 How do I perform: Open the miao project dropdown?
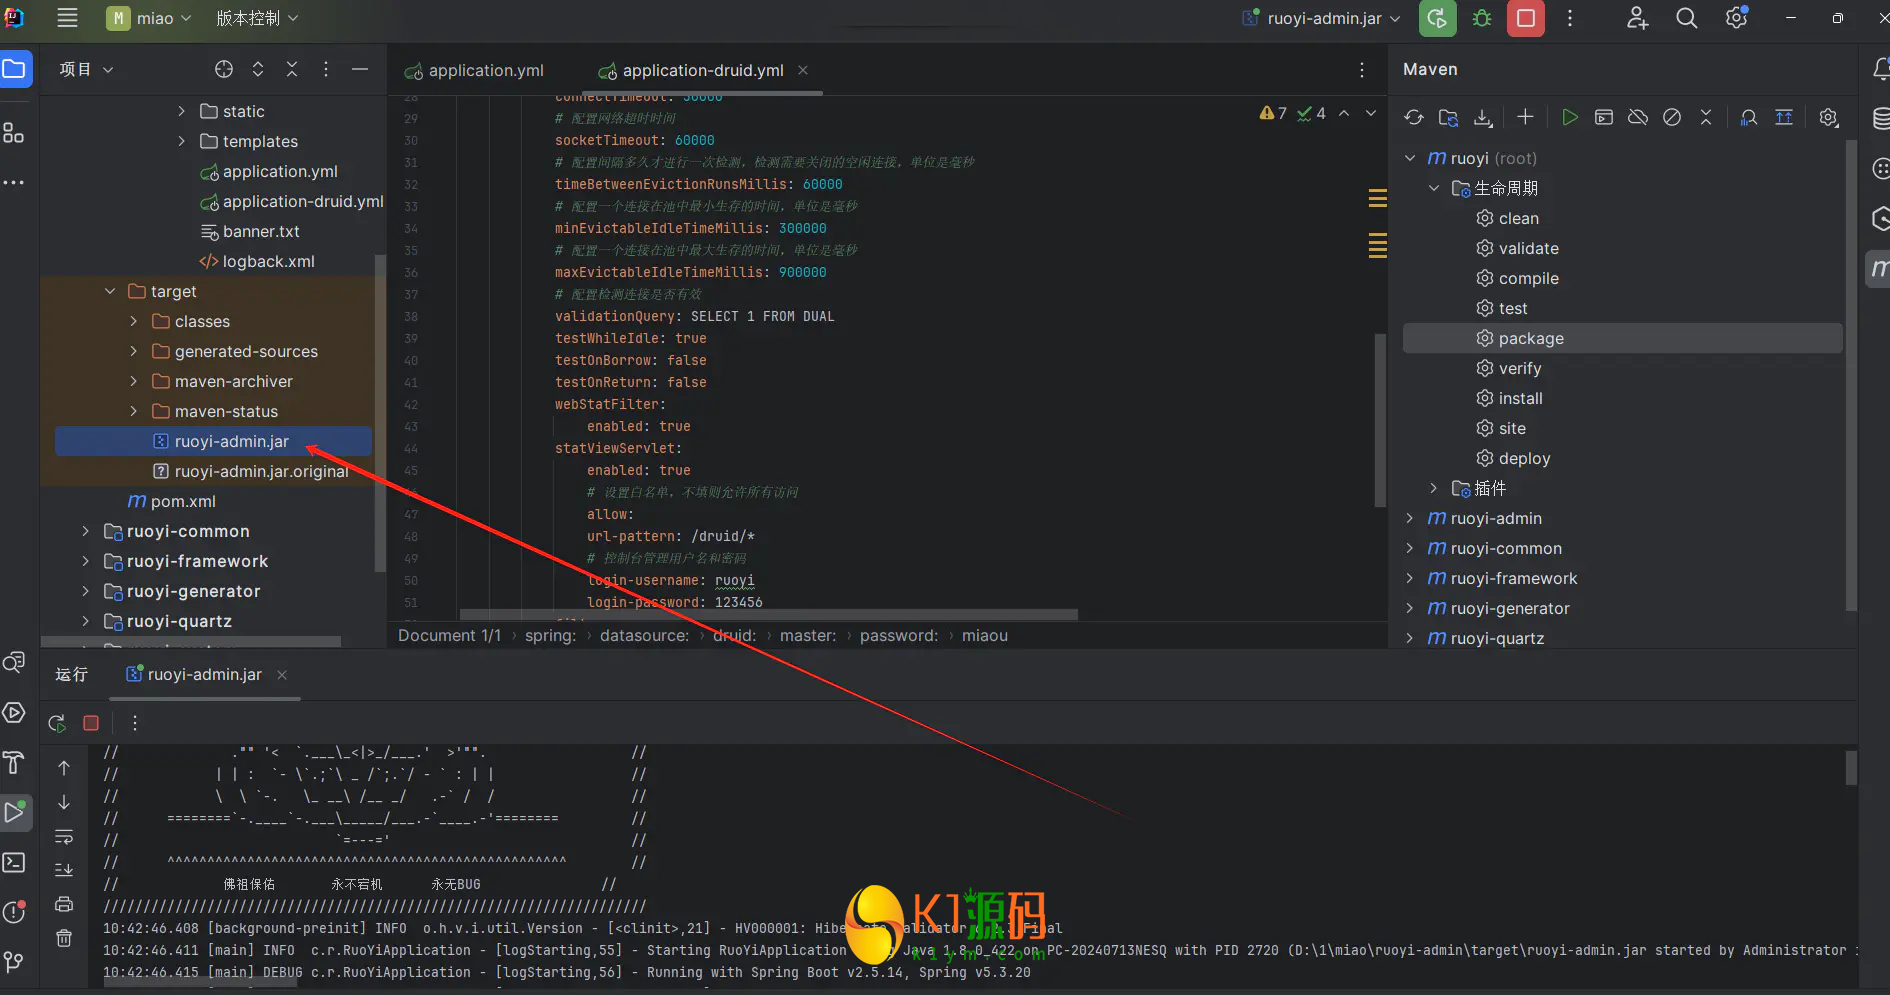click(x=150, y=19)
